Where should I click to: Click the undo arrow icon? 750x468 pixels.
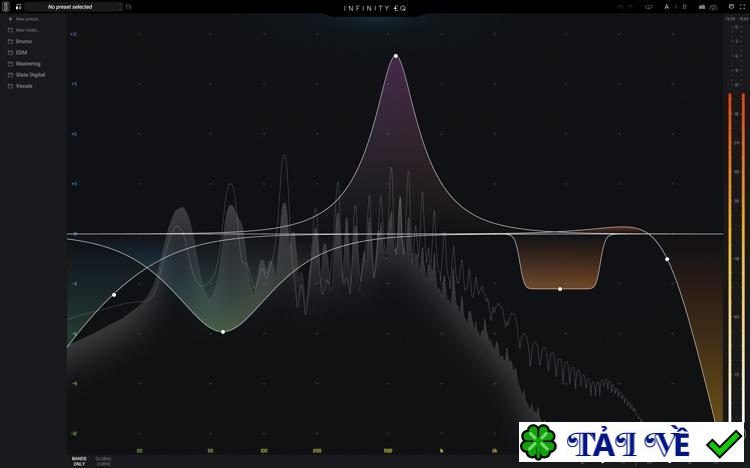[621, 7]
